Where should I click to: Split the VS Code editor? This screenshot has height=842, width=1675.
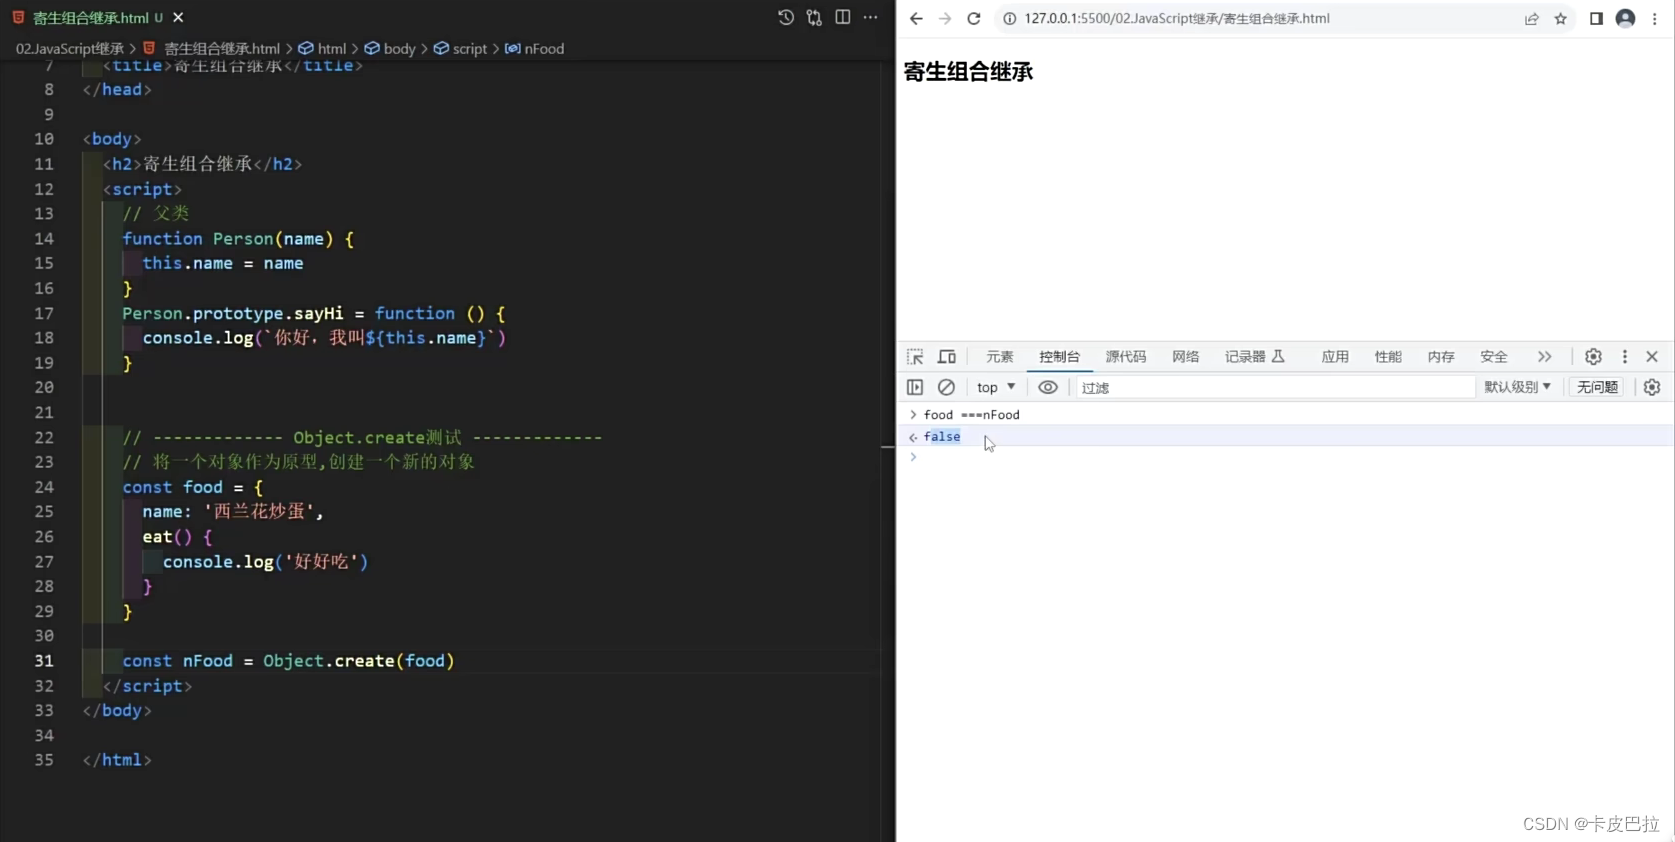tap(843, 18)
